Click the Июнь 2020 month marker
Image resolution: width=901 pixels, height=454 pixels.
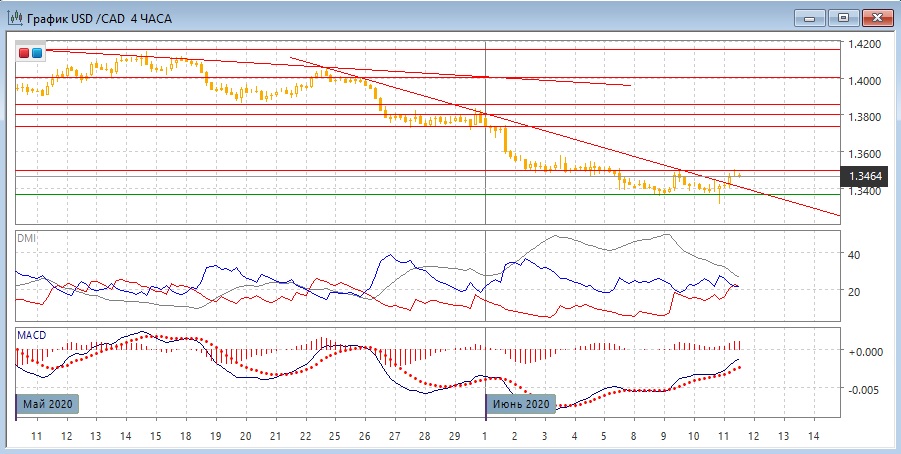pyautogui.click(x=519, y=404)
